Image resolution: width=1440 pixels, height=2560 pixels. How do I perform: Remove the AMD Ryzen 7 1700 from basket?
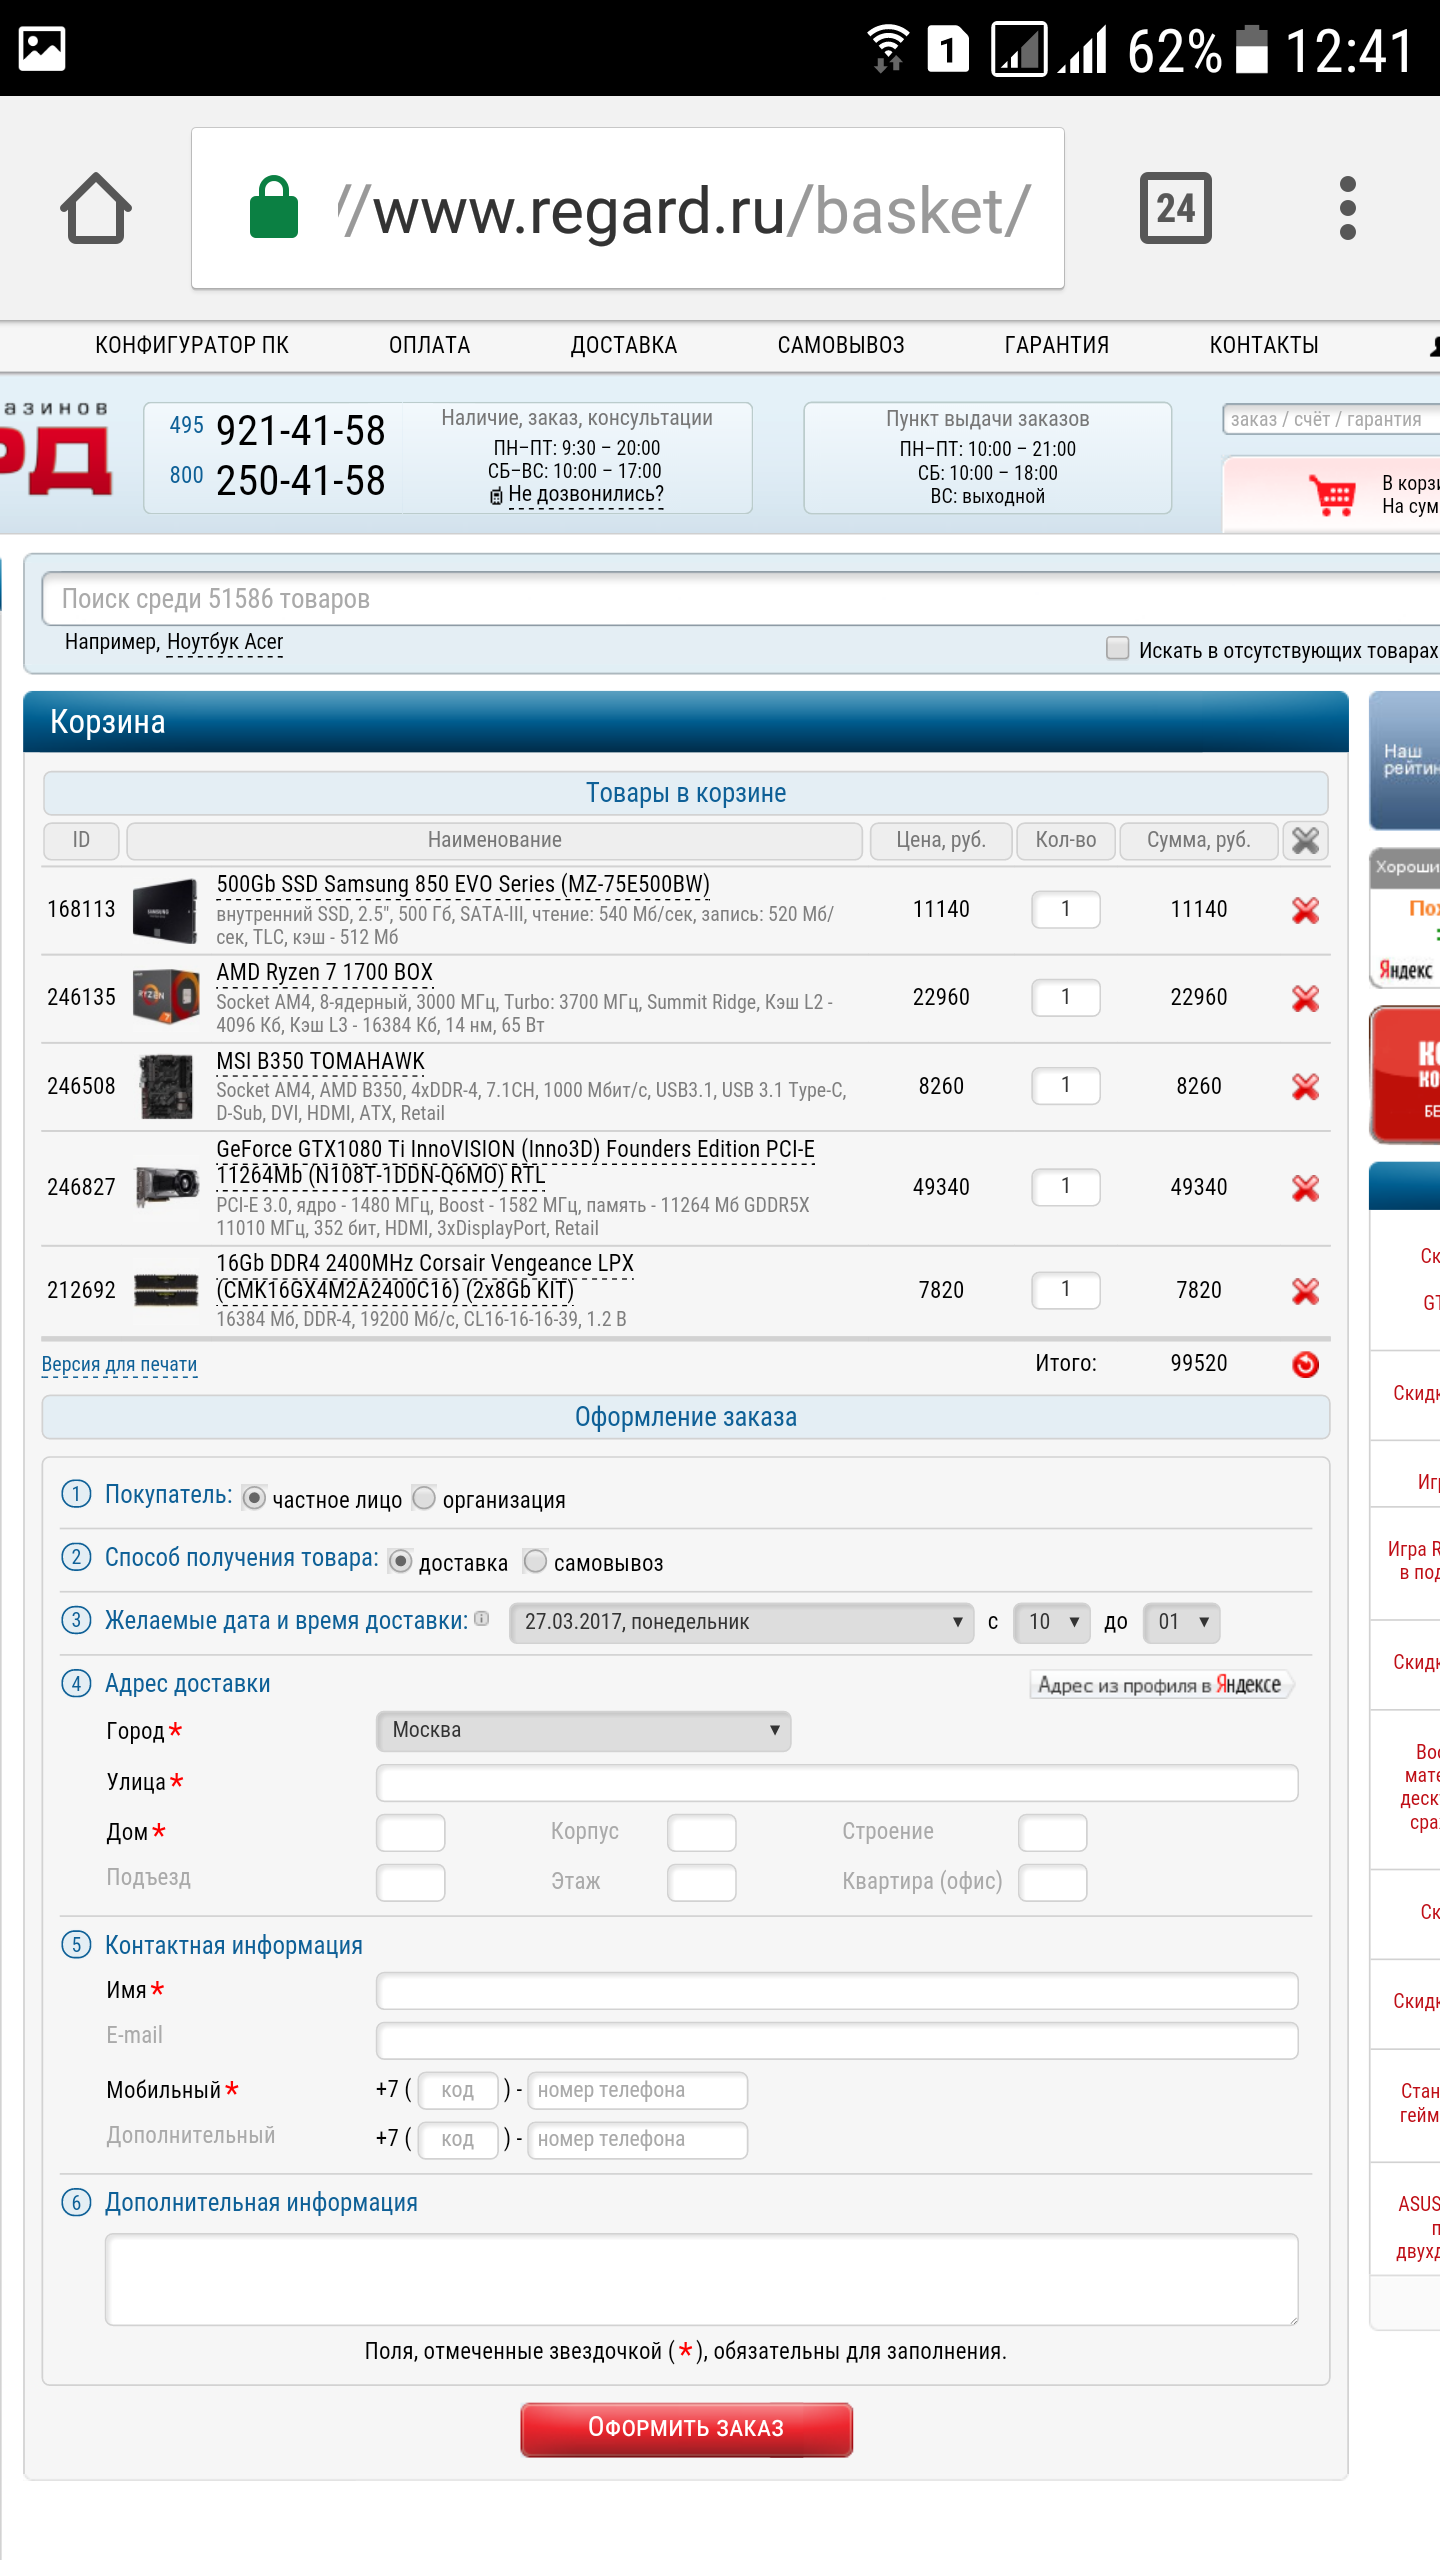tap(1305, 998)
